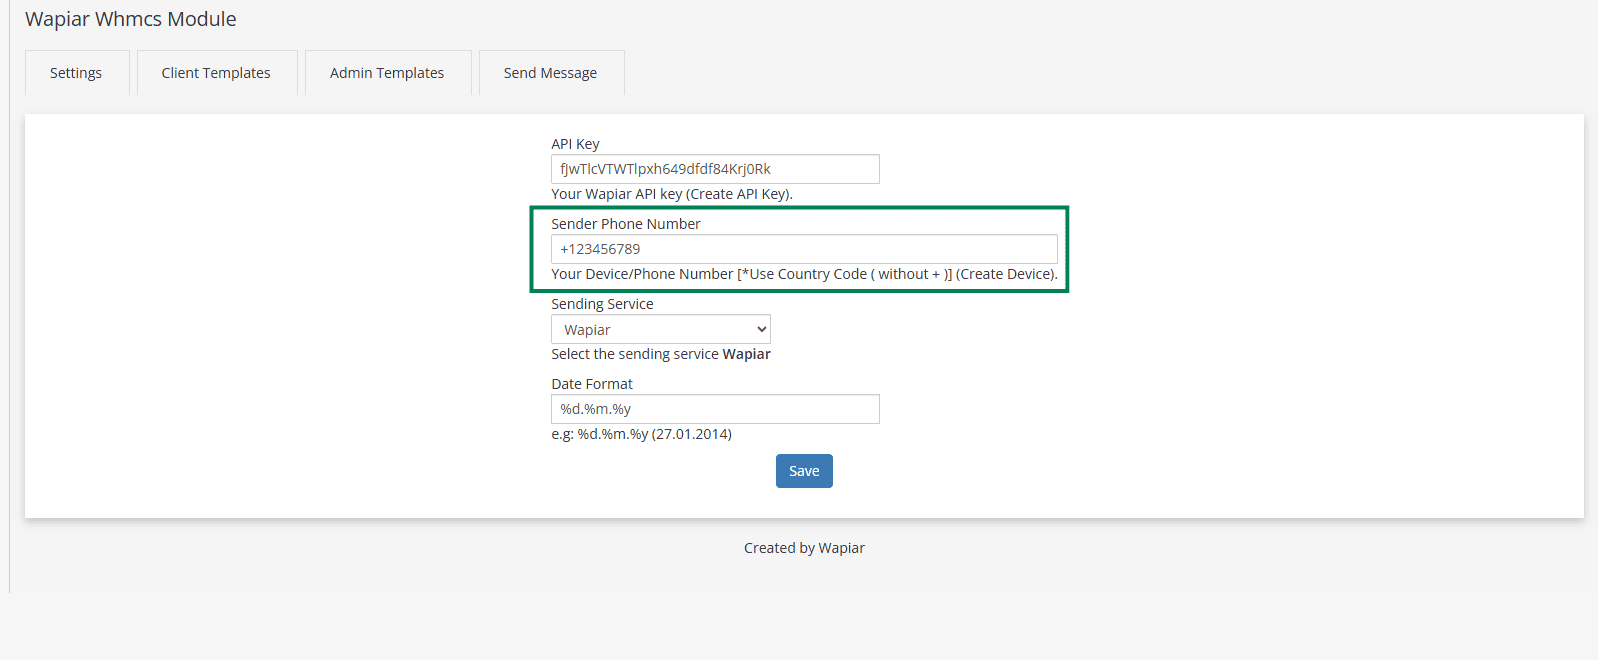The height and width of the screenshot is (660, 1598).
Task: Click the Date Format label
Action: click(x=592, y=384)
